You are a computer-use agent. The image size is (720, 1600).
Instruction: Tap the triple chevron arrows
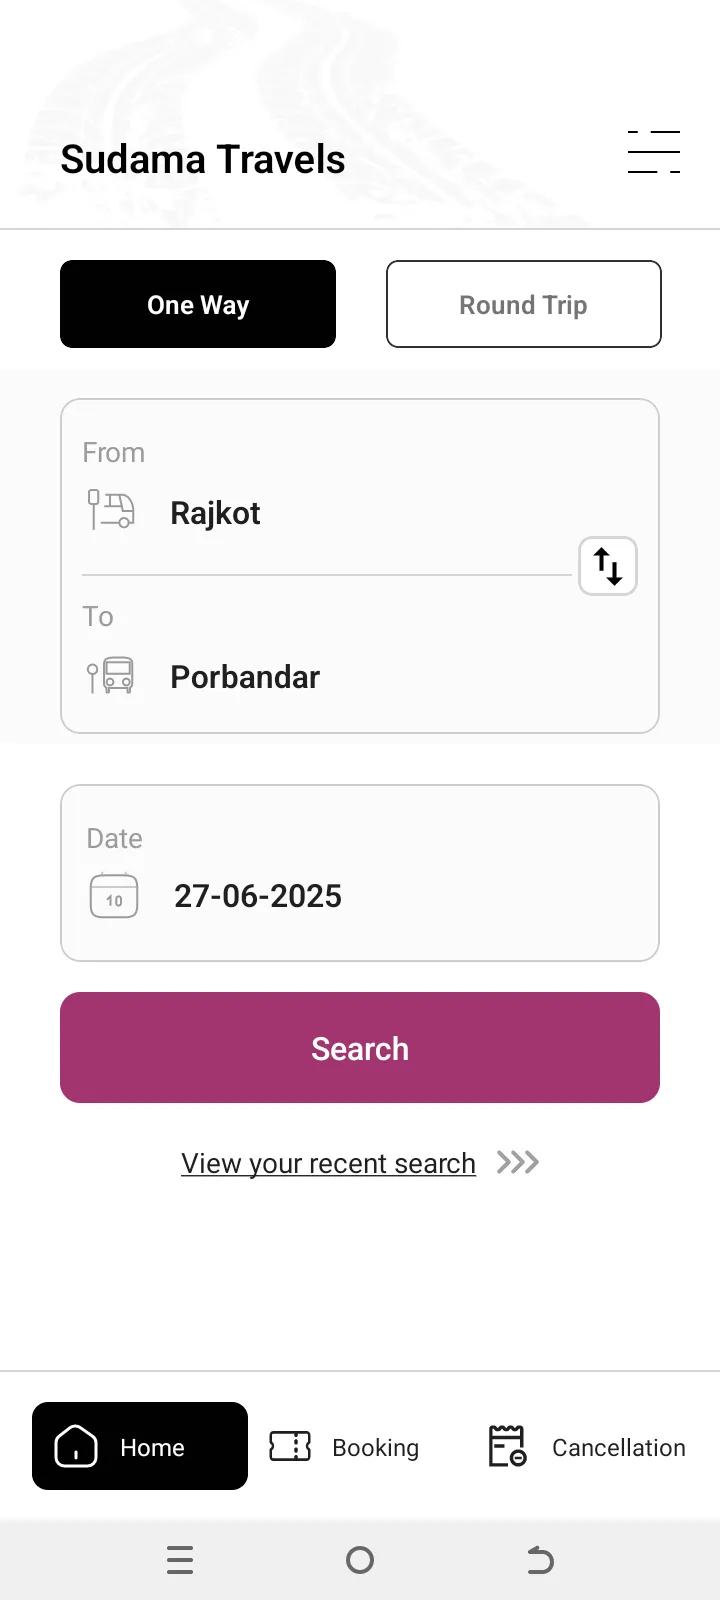[x=518, y=1162]
